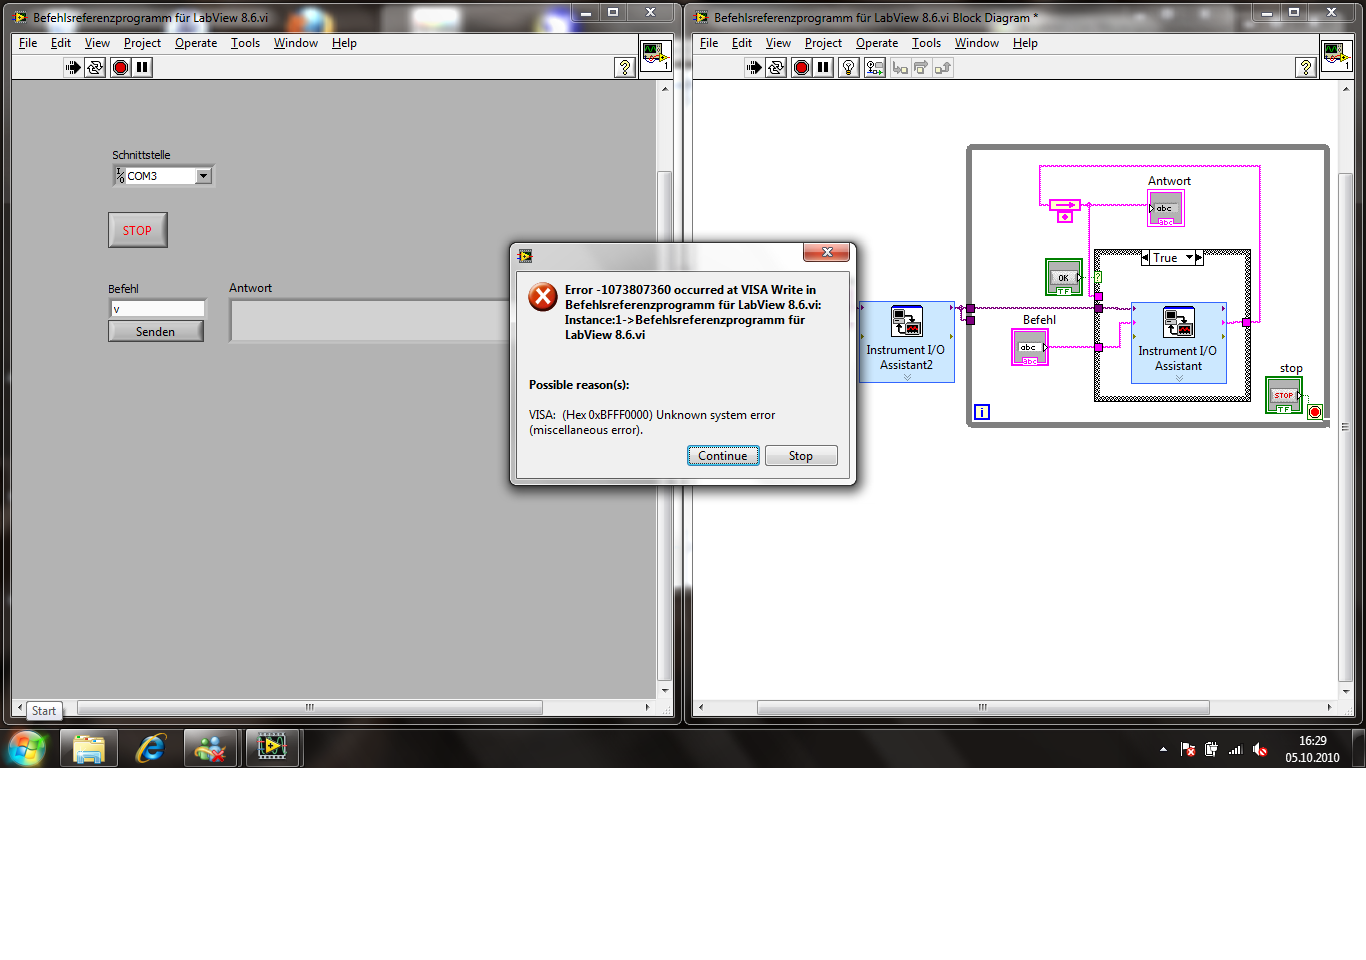
Task: Select the OK boolean terminal
Action: coord(1064,277)
